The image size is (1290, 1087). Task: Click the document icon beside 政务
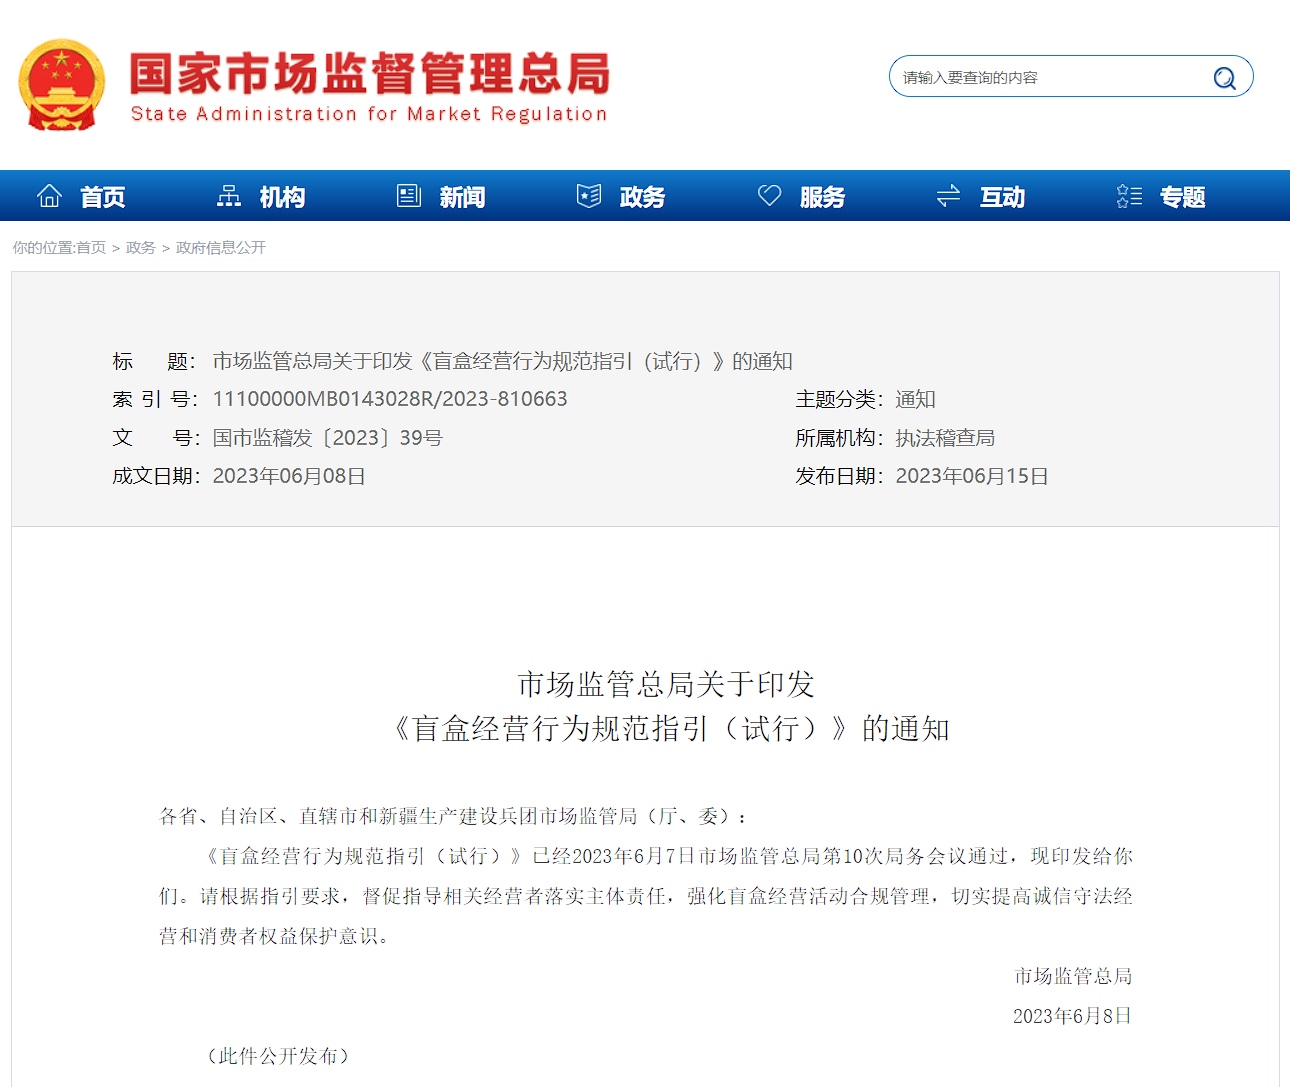589,196
